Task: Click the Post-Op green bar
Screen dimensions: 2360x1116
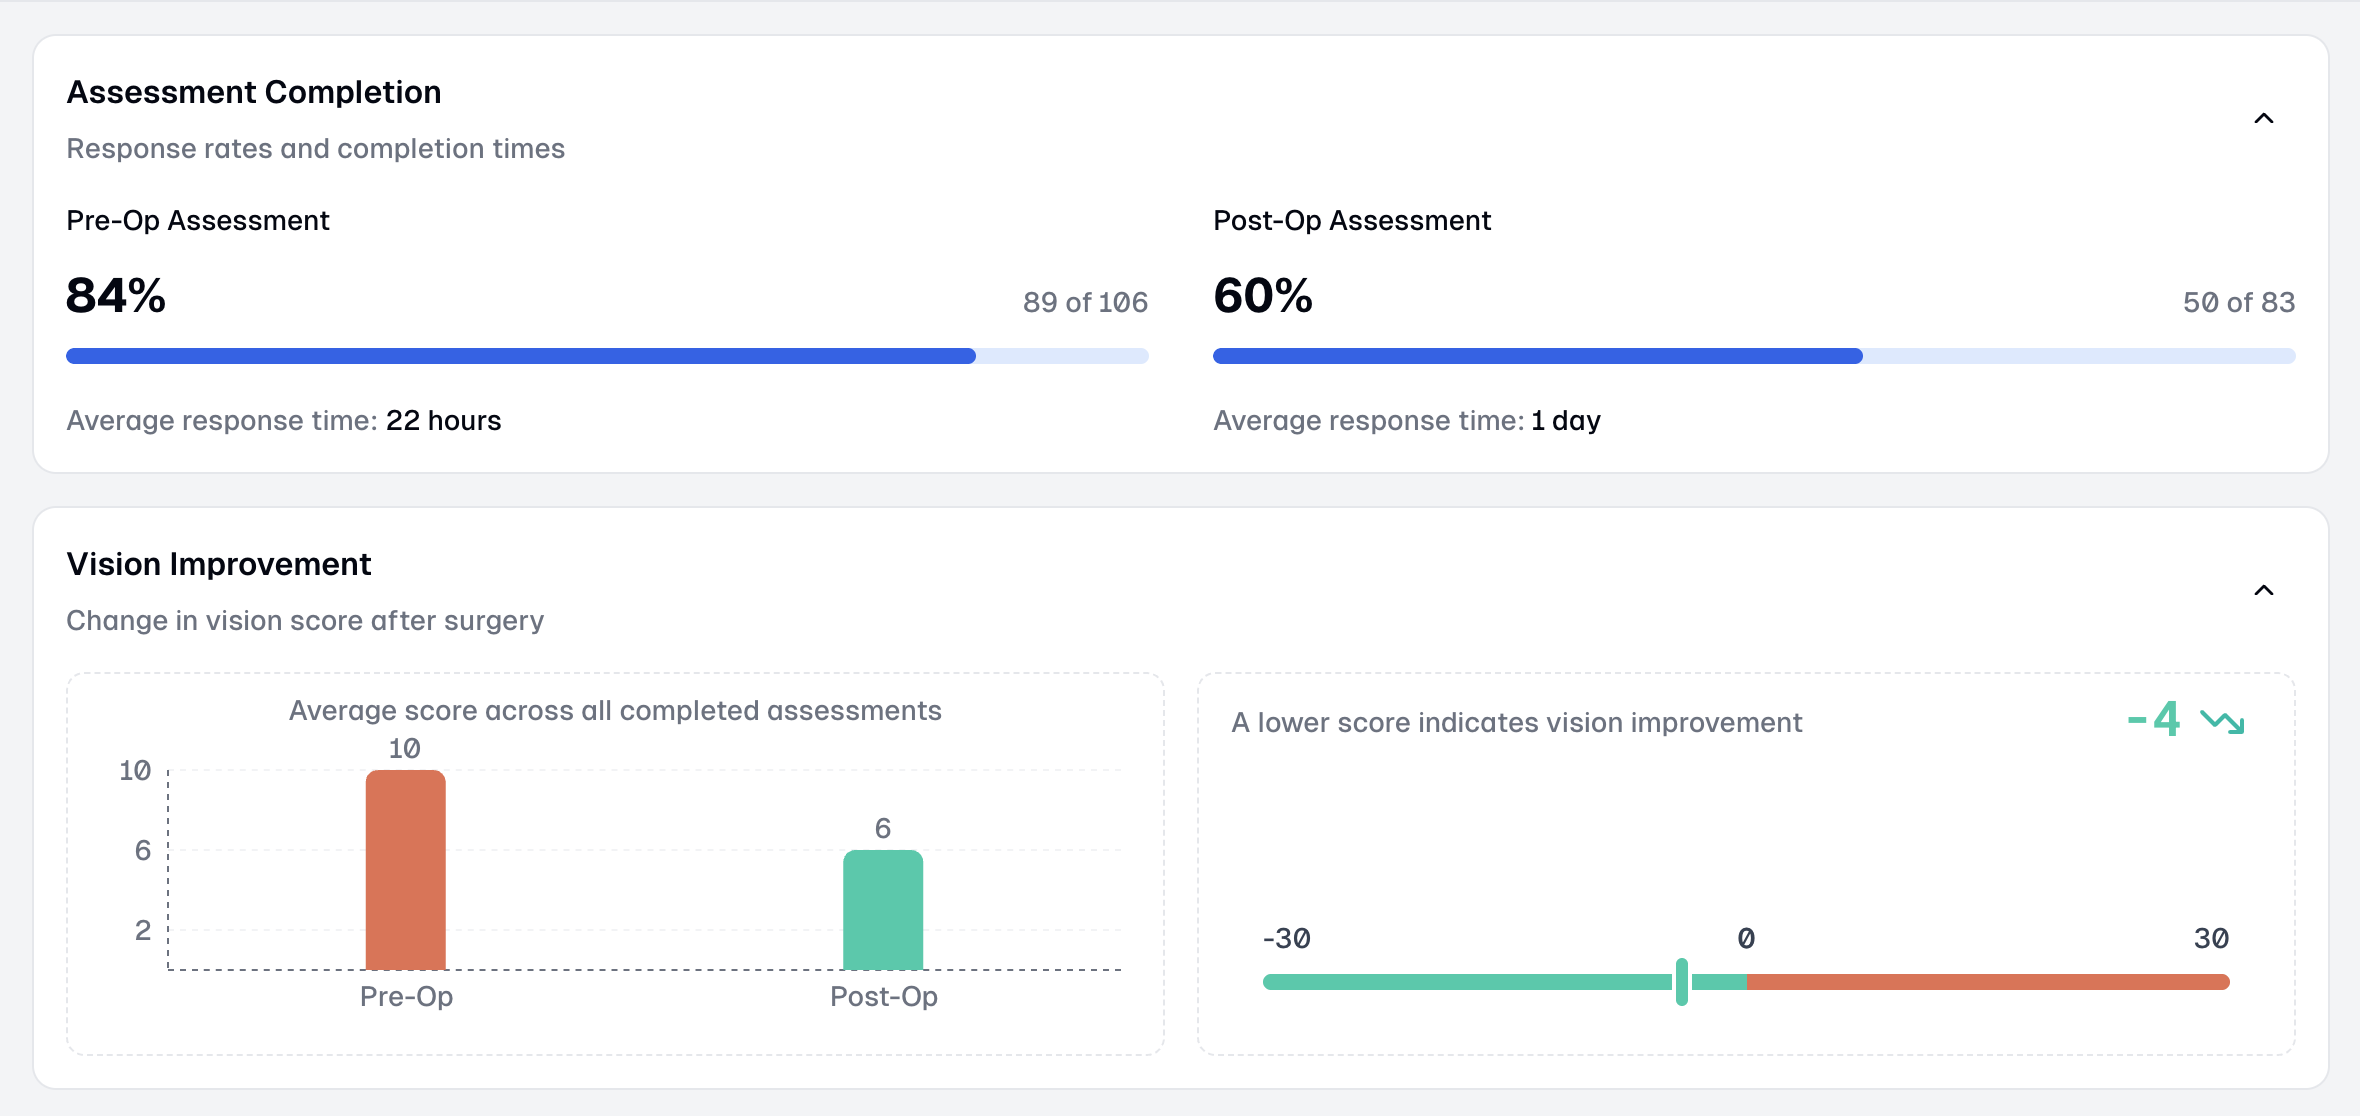Action: 882,909
